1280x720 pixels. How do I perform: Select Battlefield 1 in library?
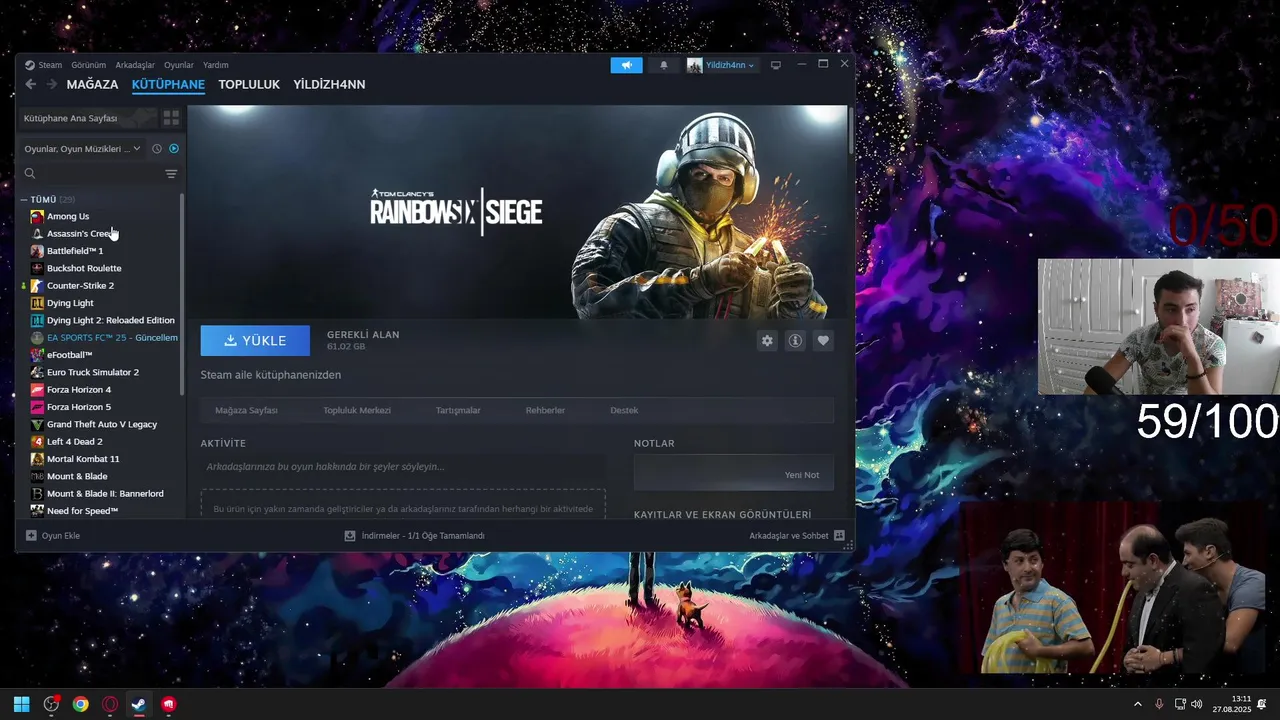coord(75,251)
